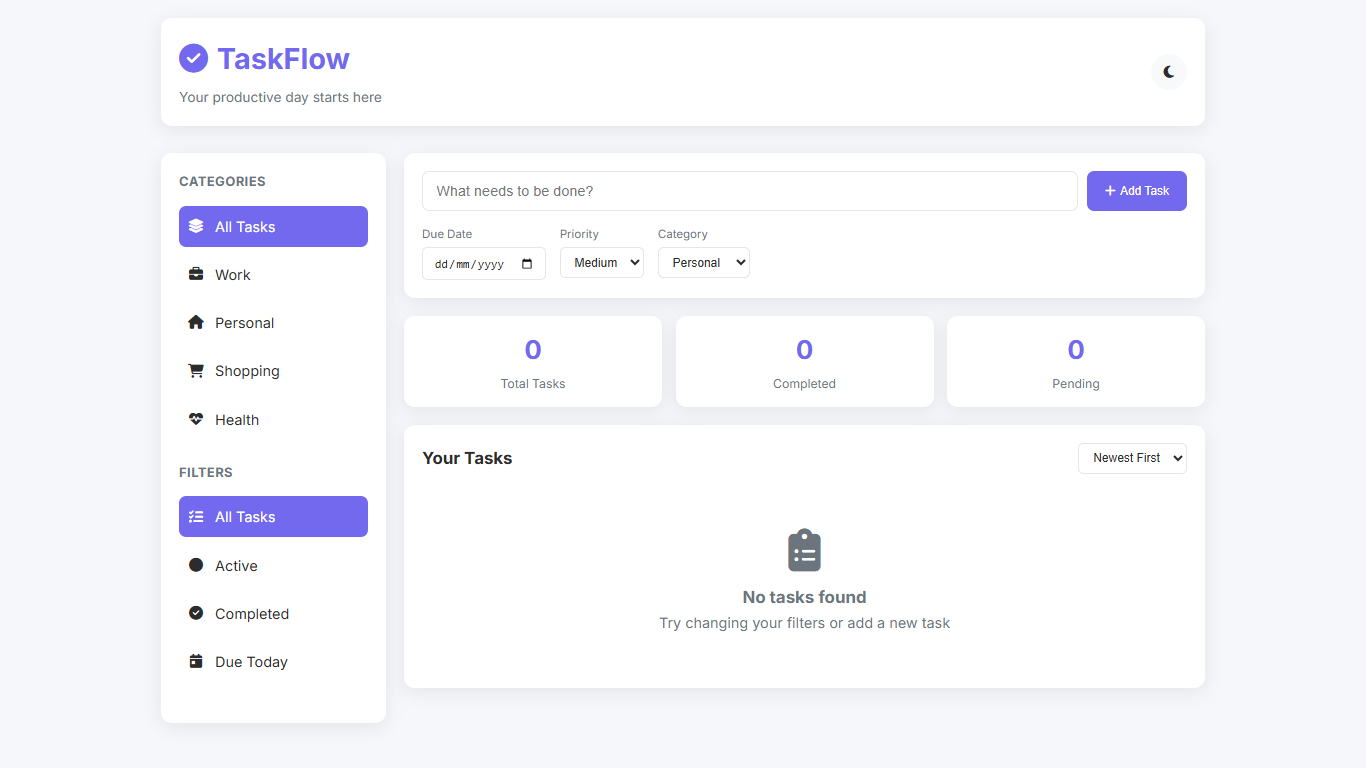
Task: Open the Priority dropdown set to Medium
Action: [602, 263]
